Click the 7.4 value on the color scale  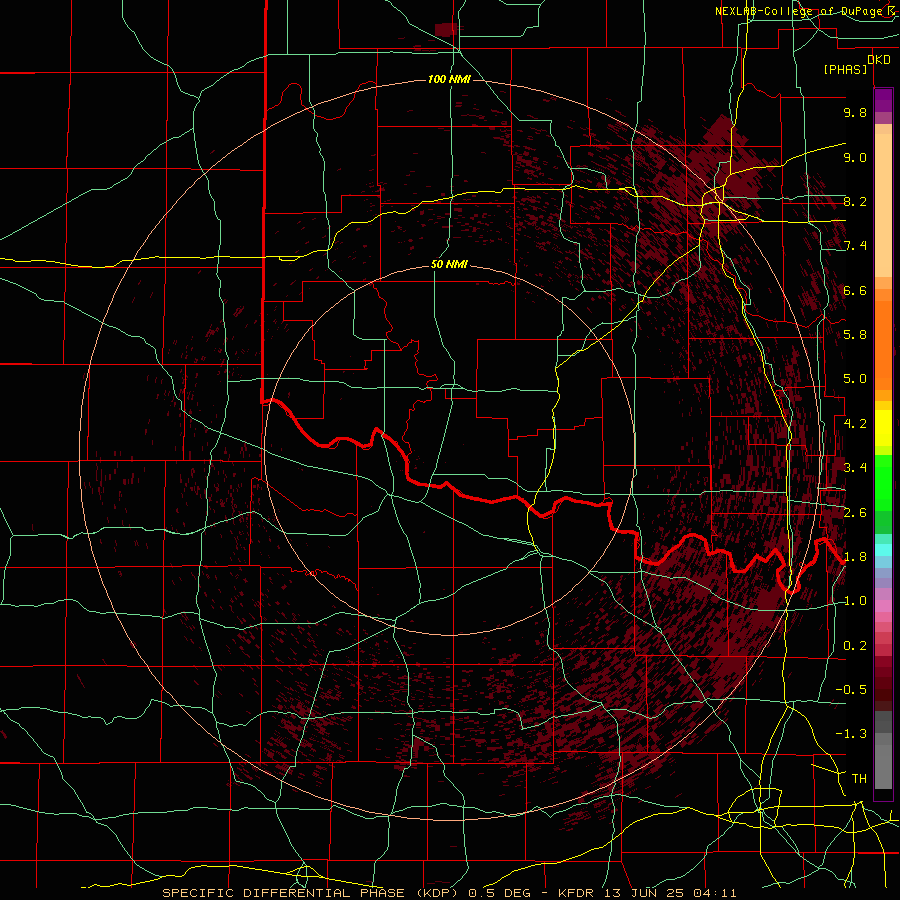[855, 246]
